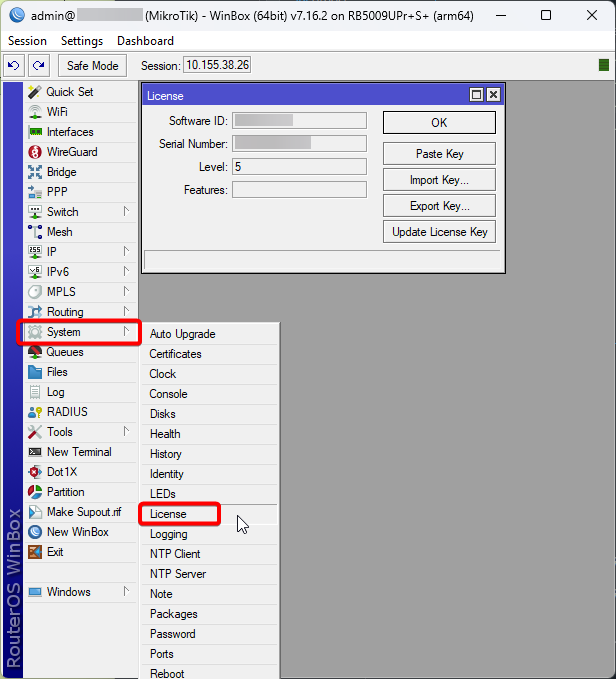Choose NTP Client in System submenu

click(x=175, y=554)
